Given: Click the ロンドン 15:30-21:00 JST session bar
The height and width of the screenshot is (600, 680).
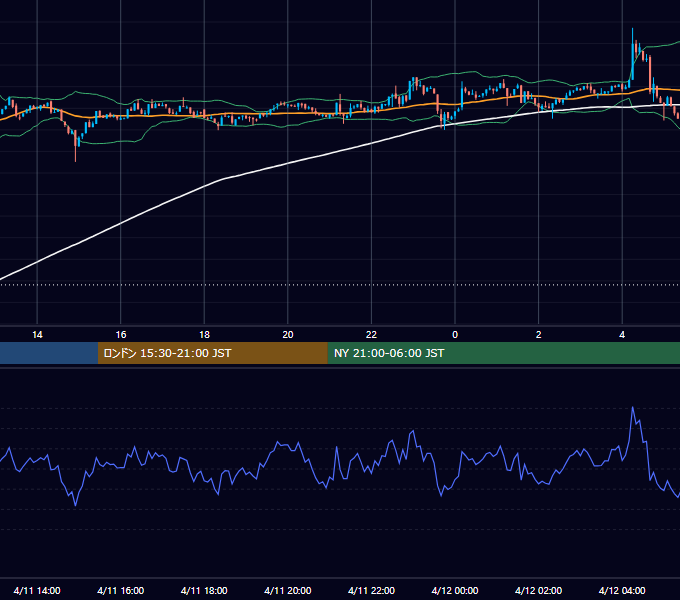Looking at the screenshot, I should pos(212,353).
